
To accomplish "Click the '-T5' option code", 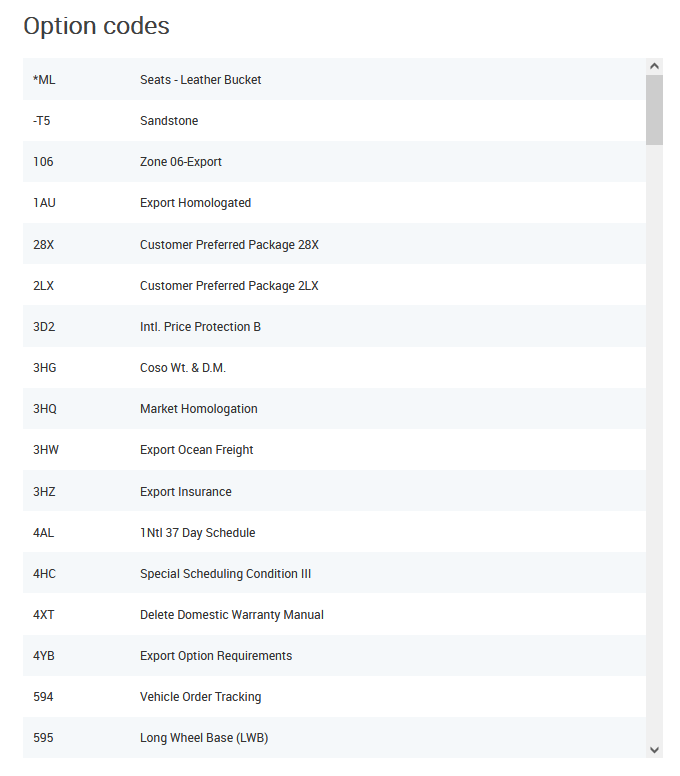I will [42, 121].
